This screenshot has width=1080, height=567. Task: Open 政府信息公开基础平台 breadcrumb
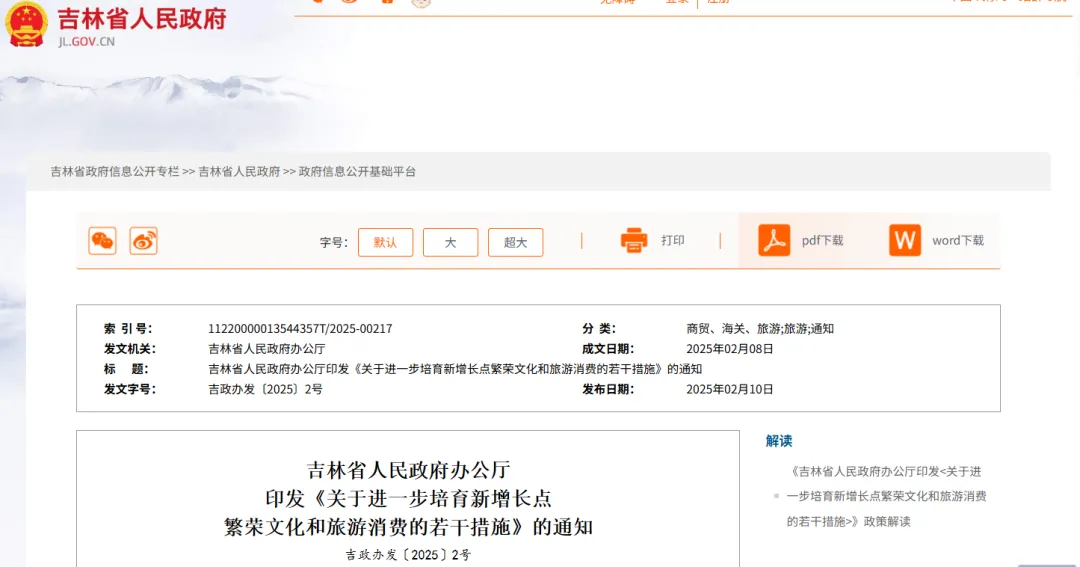click(x=357, y=172)
